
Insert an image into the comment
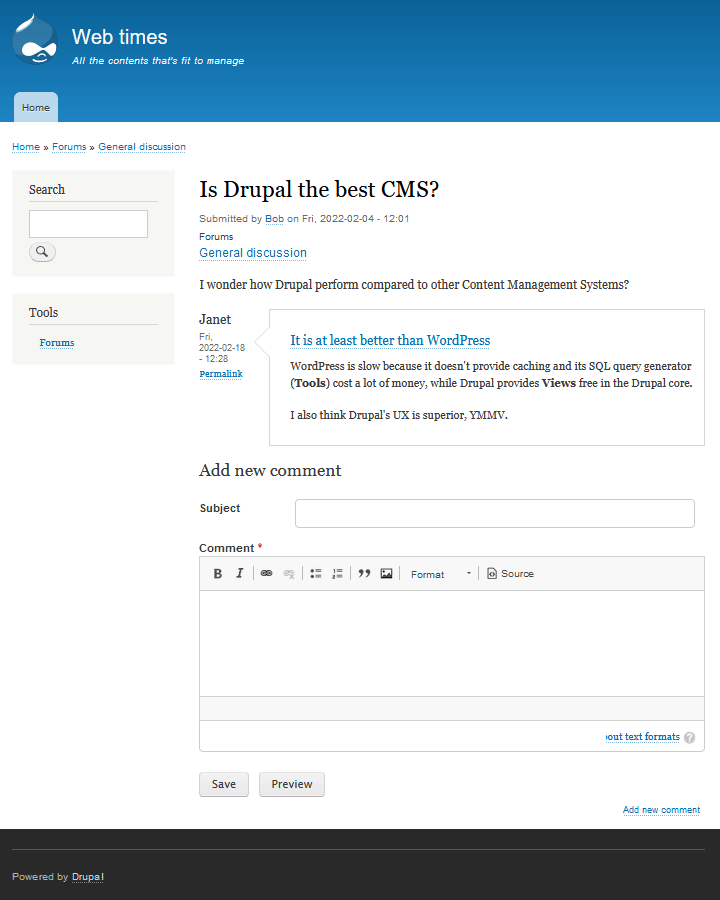386,574
